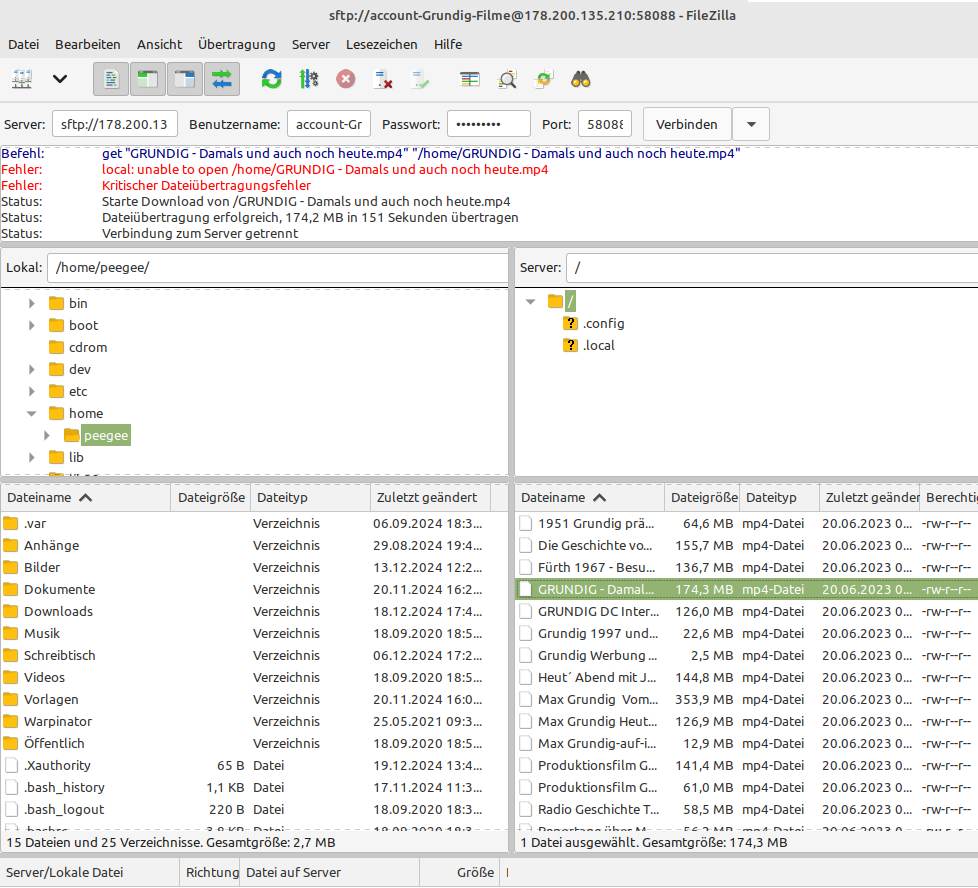Click the Verbinden button
The width and height of the screenshot is (978, 888).
687,124
